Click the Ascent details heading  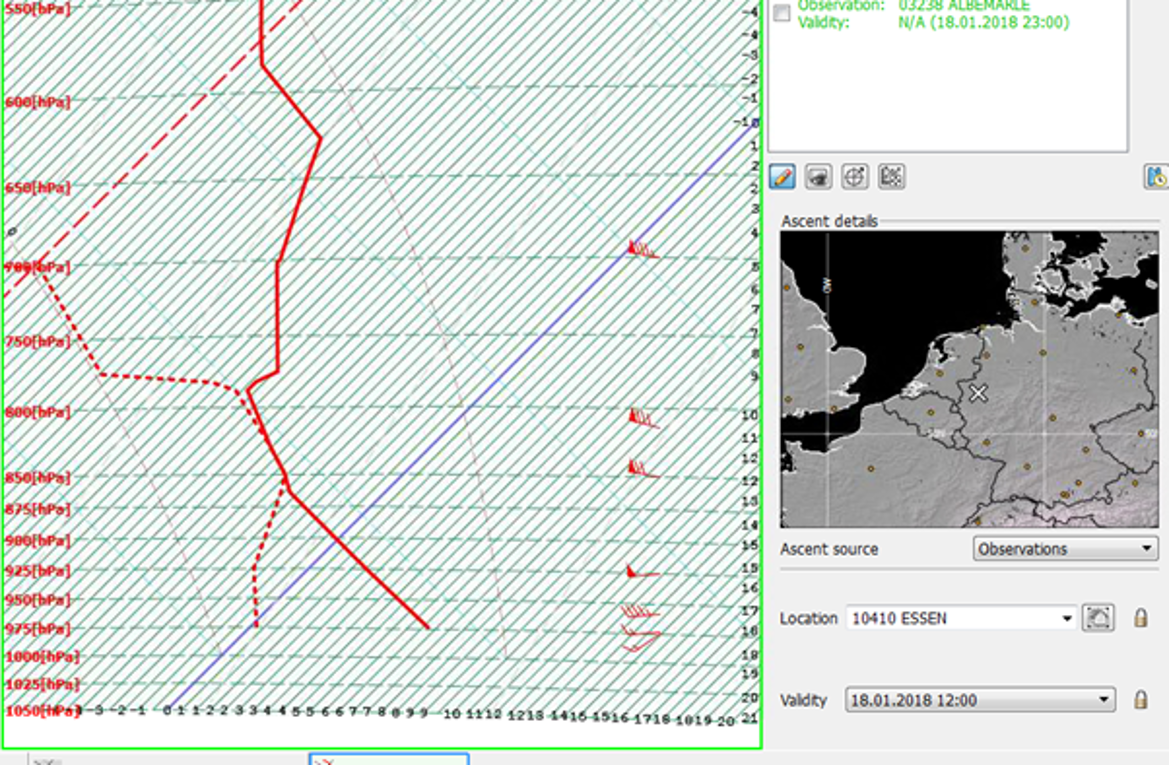(829, 221)
